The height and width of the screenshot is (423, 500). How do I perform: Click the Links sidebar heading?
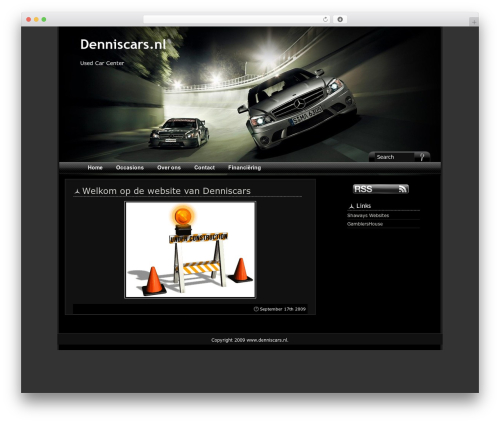[x=363, y=206]
